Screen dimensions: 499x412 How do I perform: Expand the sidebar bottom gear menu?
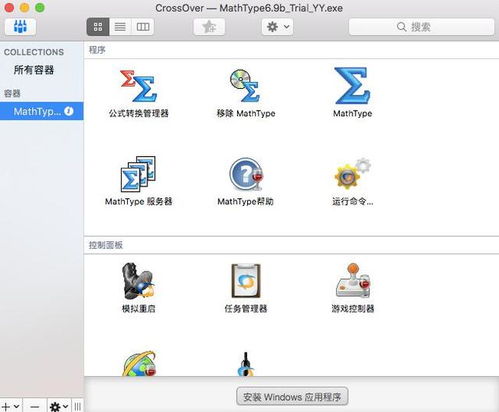coord(59,406)
